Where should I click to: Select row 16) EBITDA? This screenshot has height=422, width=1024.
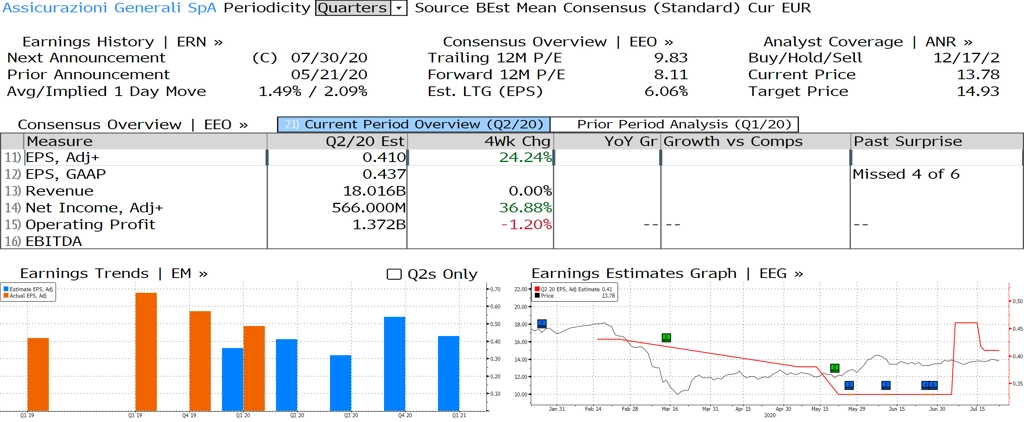[512, 241]
